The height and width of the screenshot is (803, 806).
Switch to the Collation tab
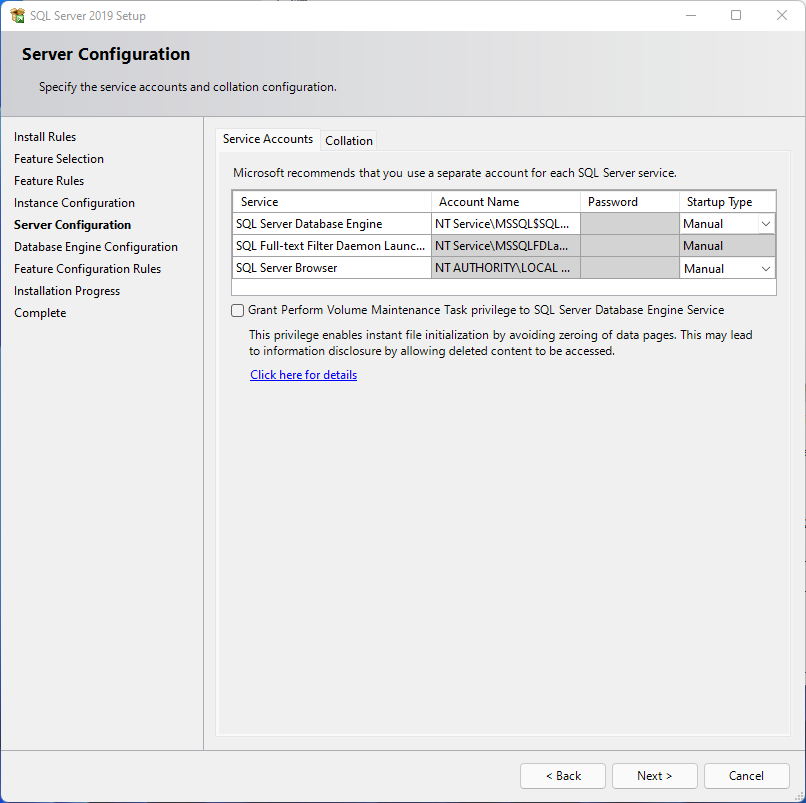pos(349,140)
